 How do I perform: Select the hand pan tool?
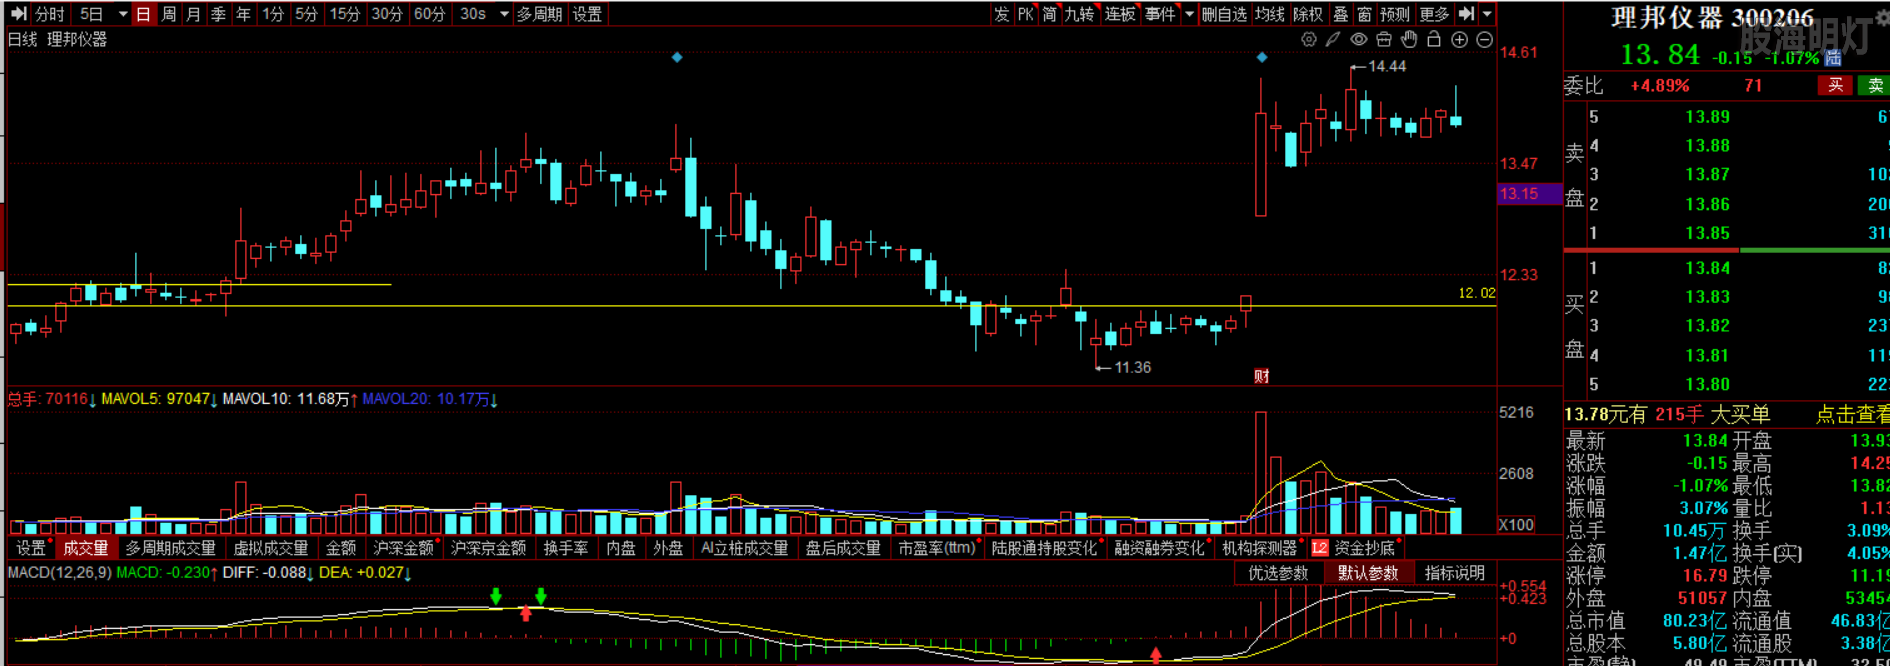[x=1409, y=40]
